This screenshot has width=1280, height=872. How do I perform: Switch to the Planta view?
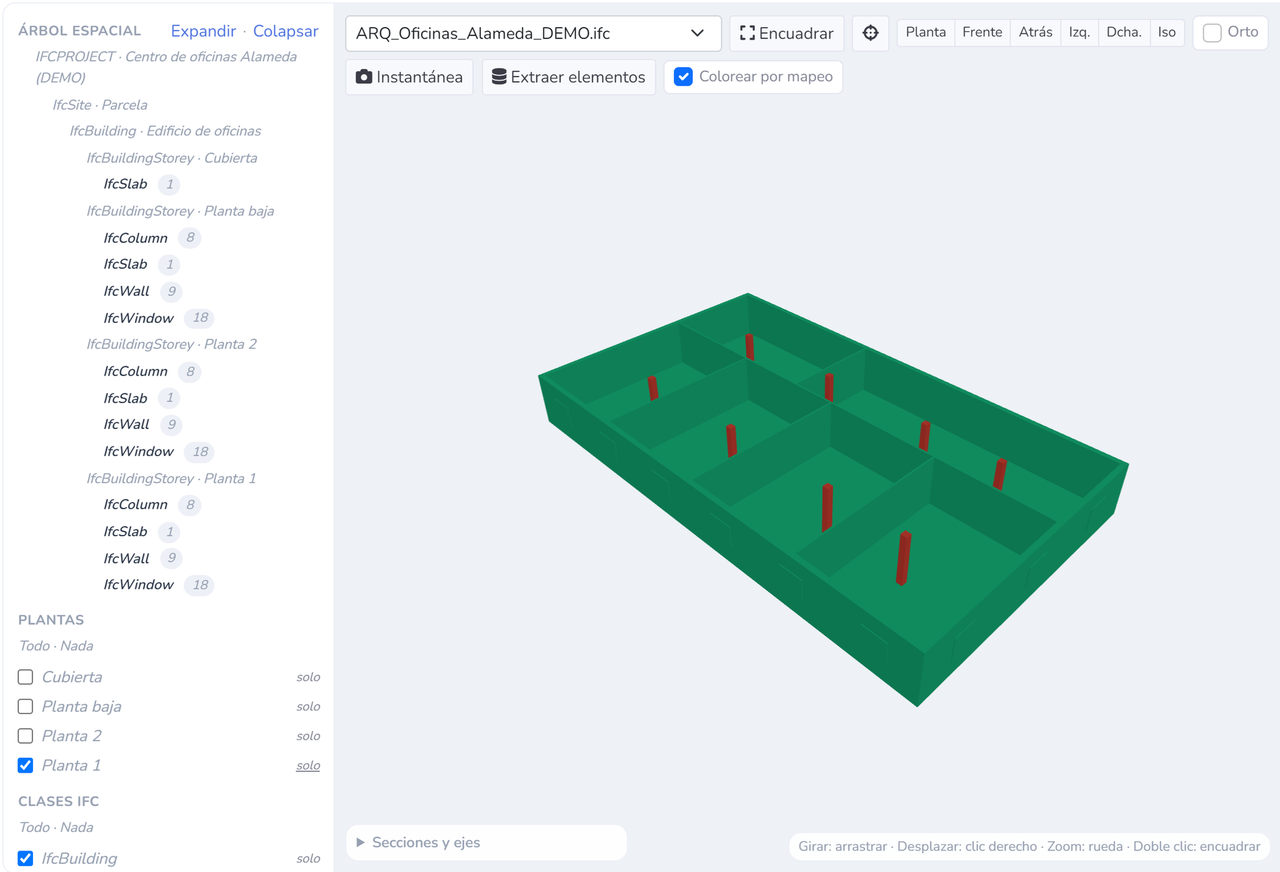[926, 33]
